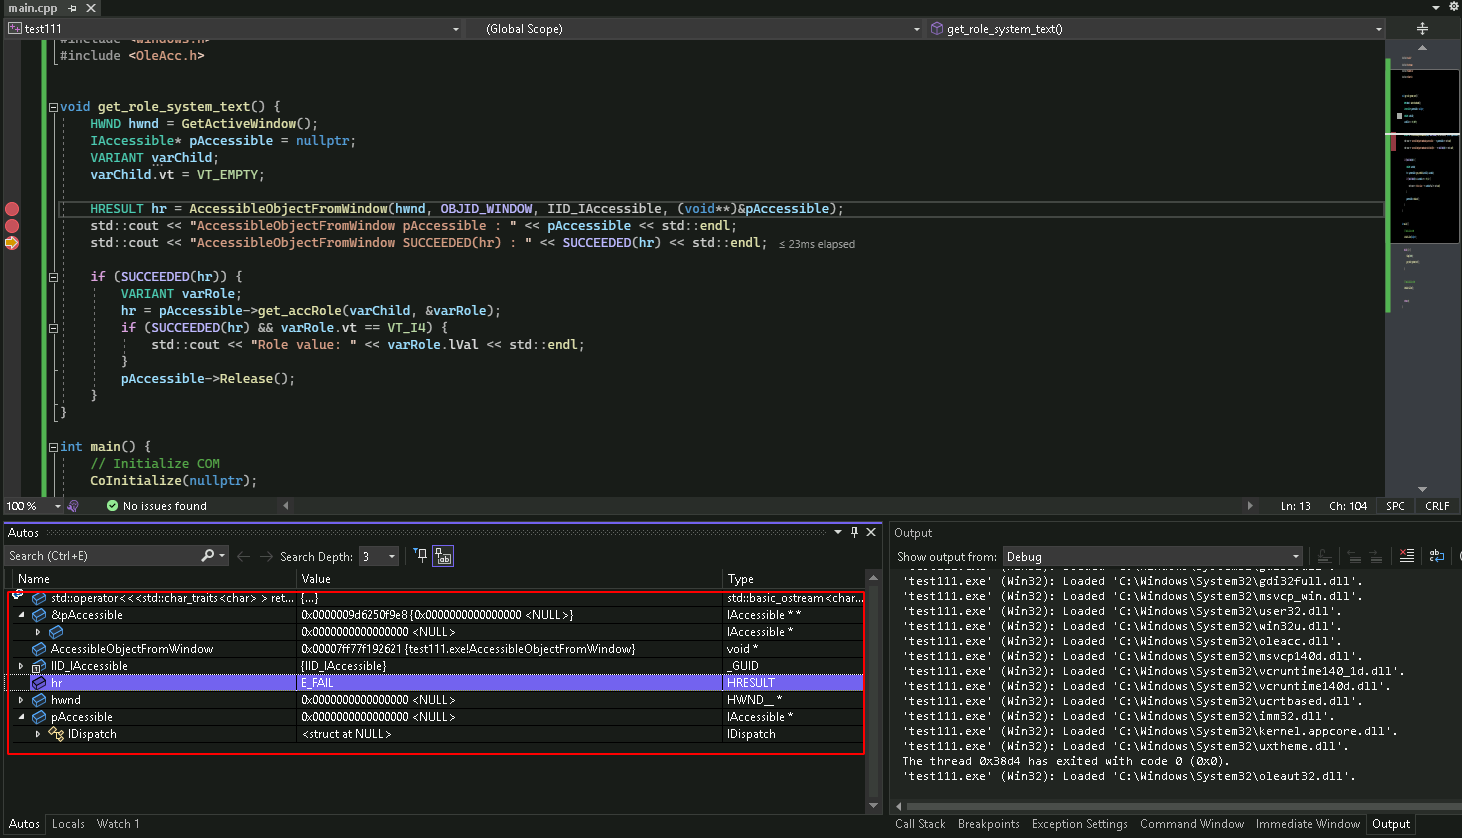The height and width of the screenshot is (838, 1462).
Task: Click the No issues found status icon
Action: coord(113,506)
